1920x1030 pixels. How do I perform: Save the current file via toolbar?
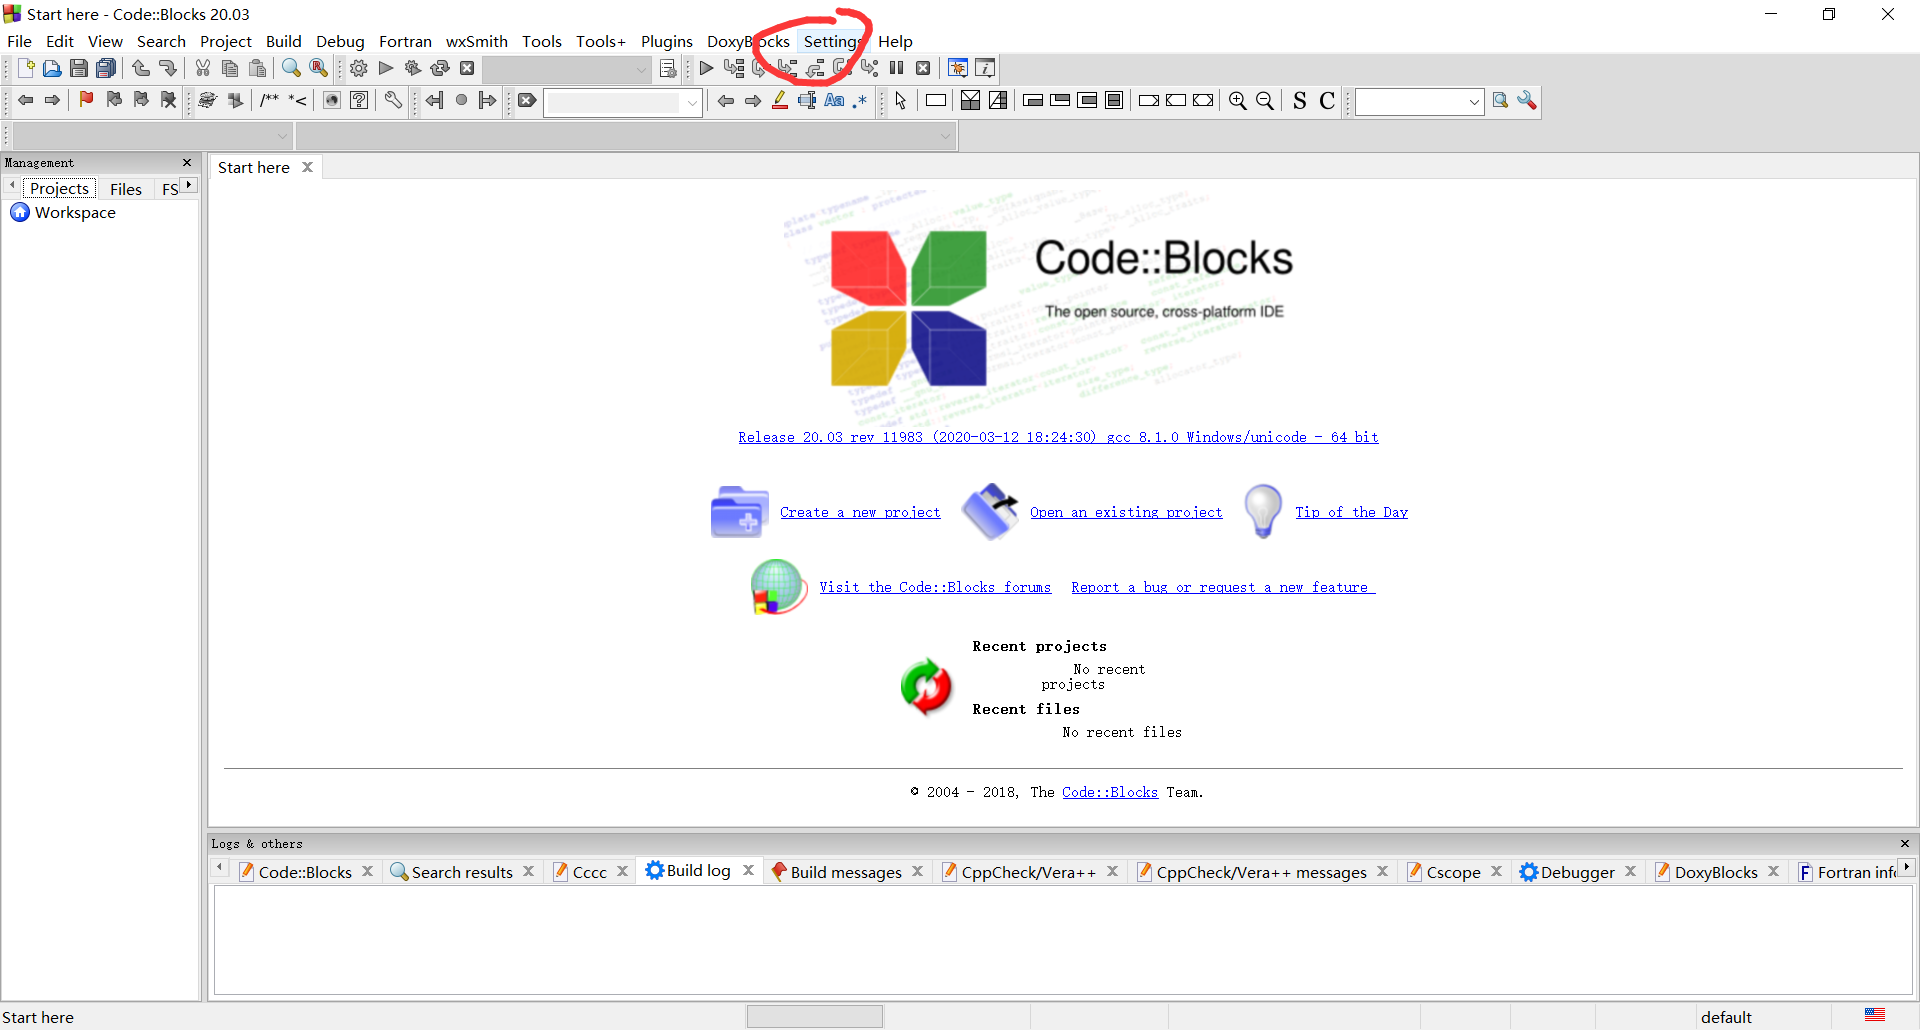pos(79,68)
